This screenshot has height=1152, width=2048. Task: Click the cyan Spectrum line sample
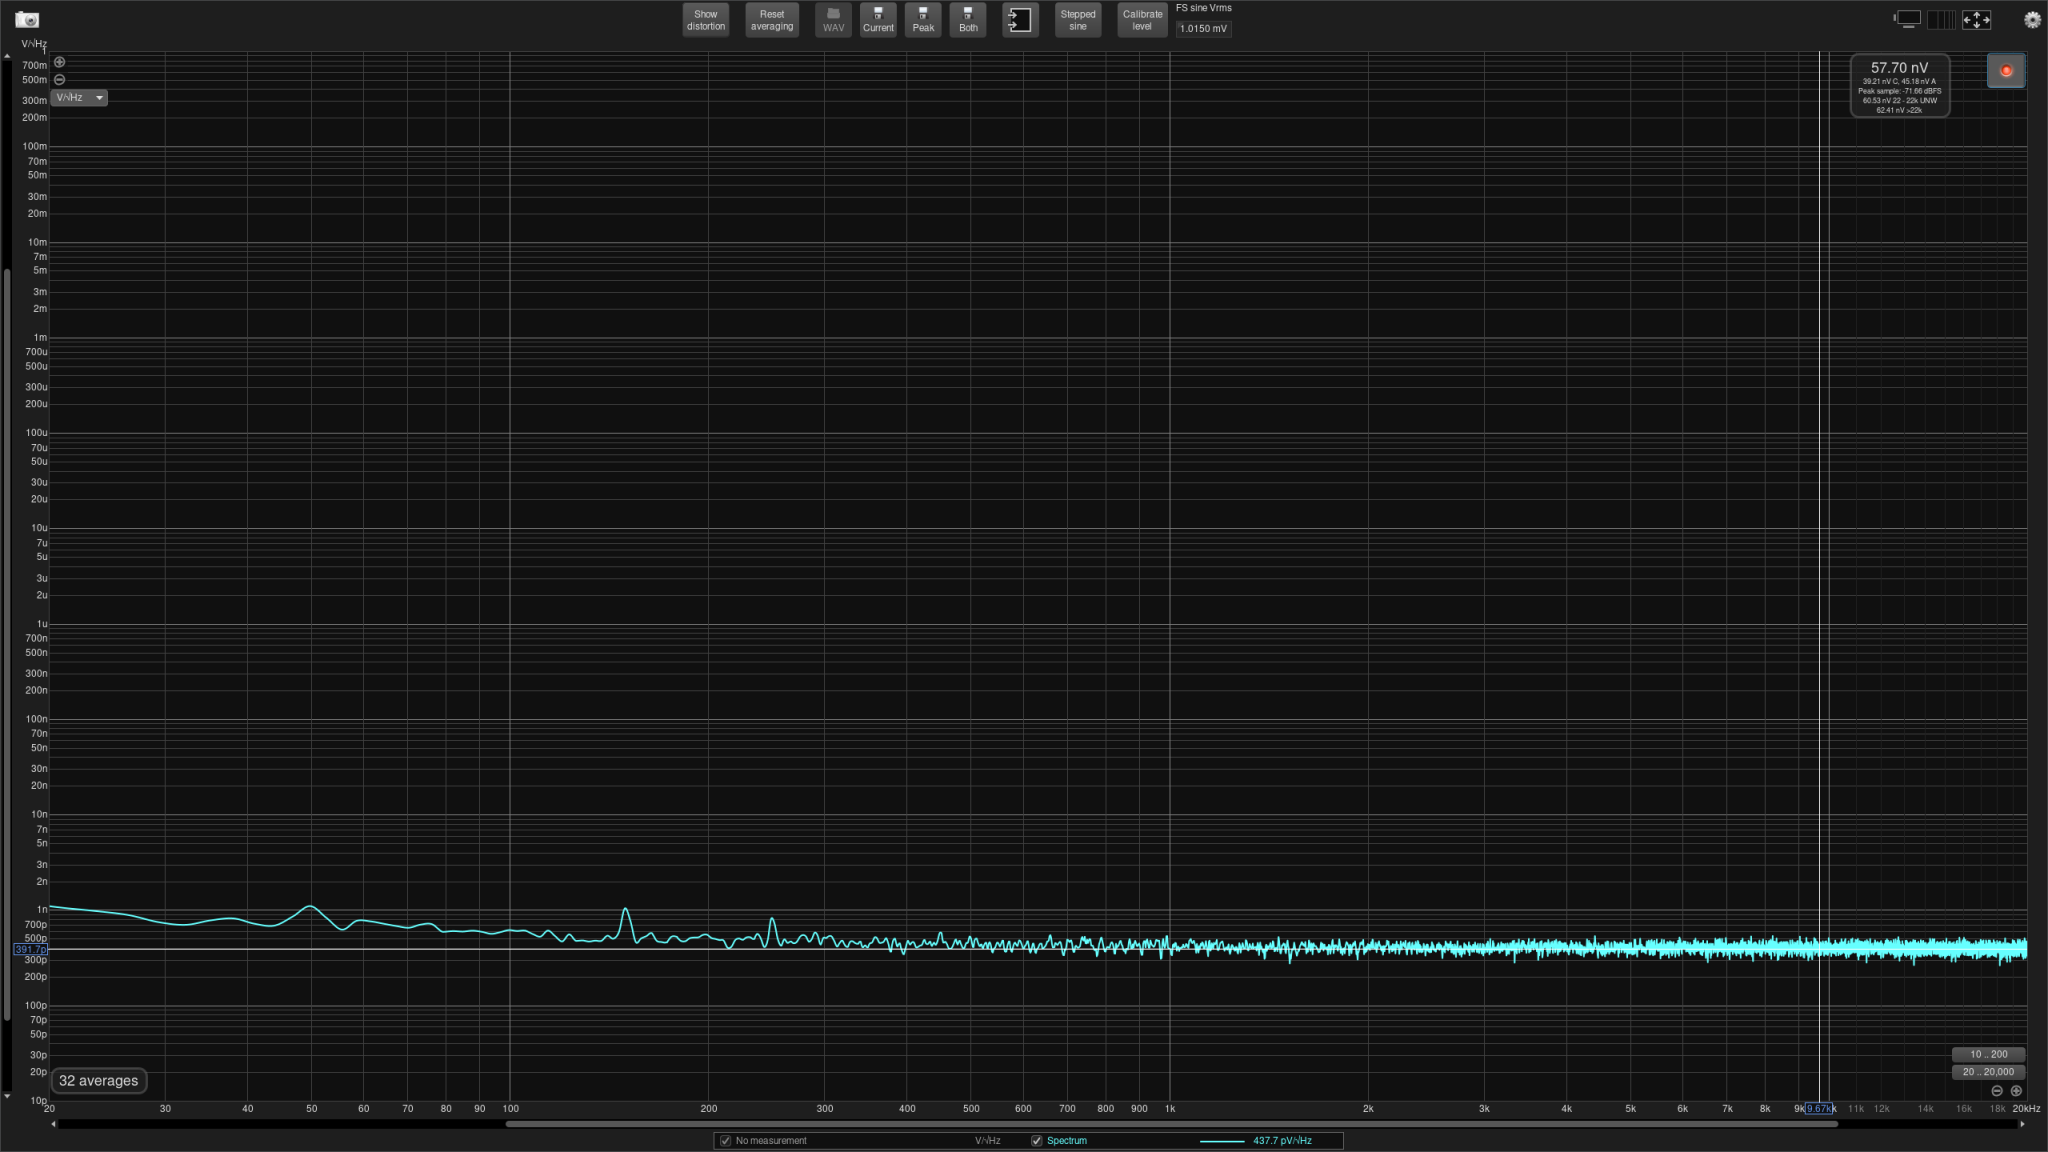coord(1221,1141)
